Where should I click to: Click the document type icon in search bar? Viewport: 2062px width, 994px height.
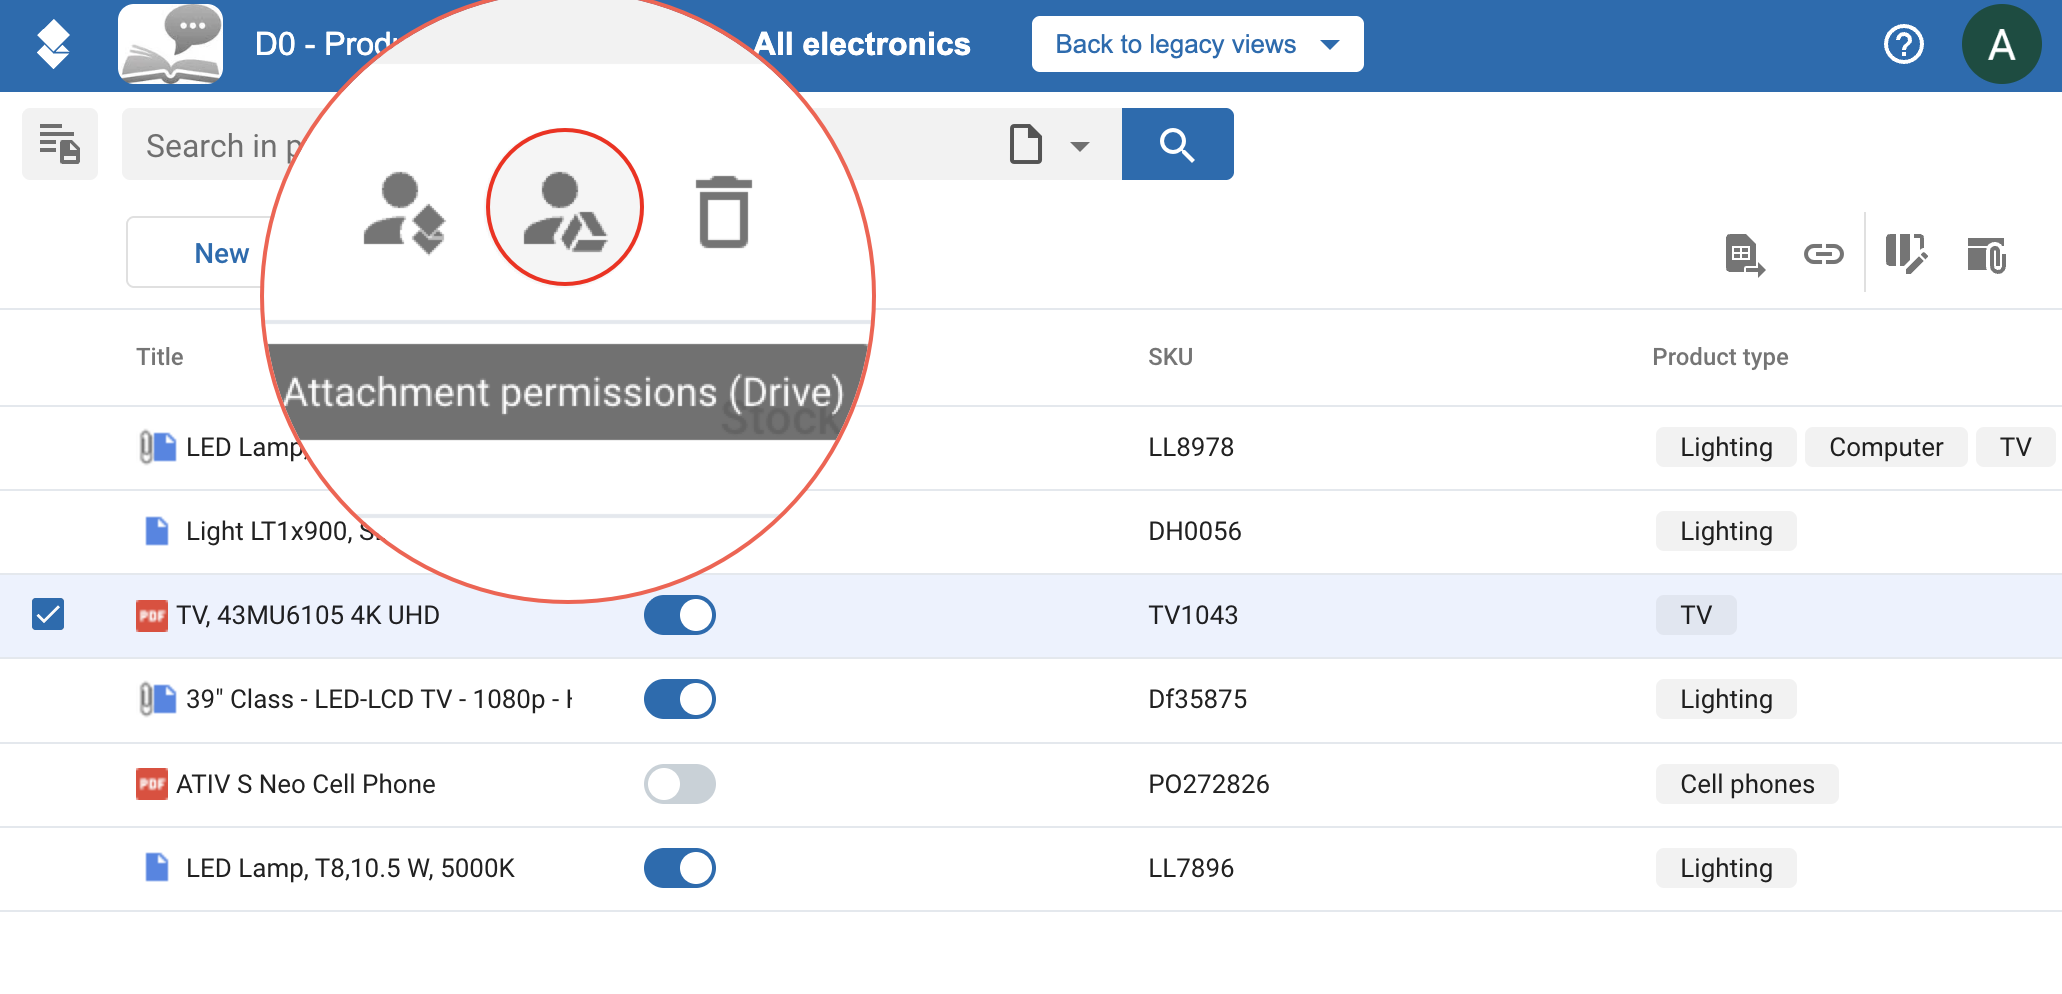click(x=1025, y=145)
